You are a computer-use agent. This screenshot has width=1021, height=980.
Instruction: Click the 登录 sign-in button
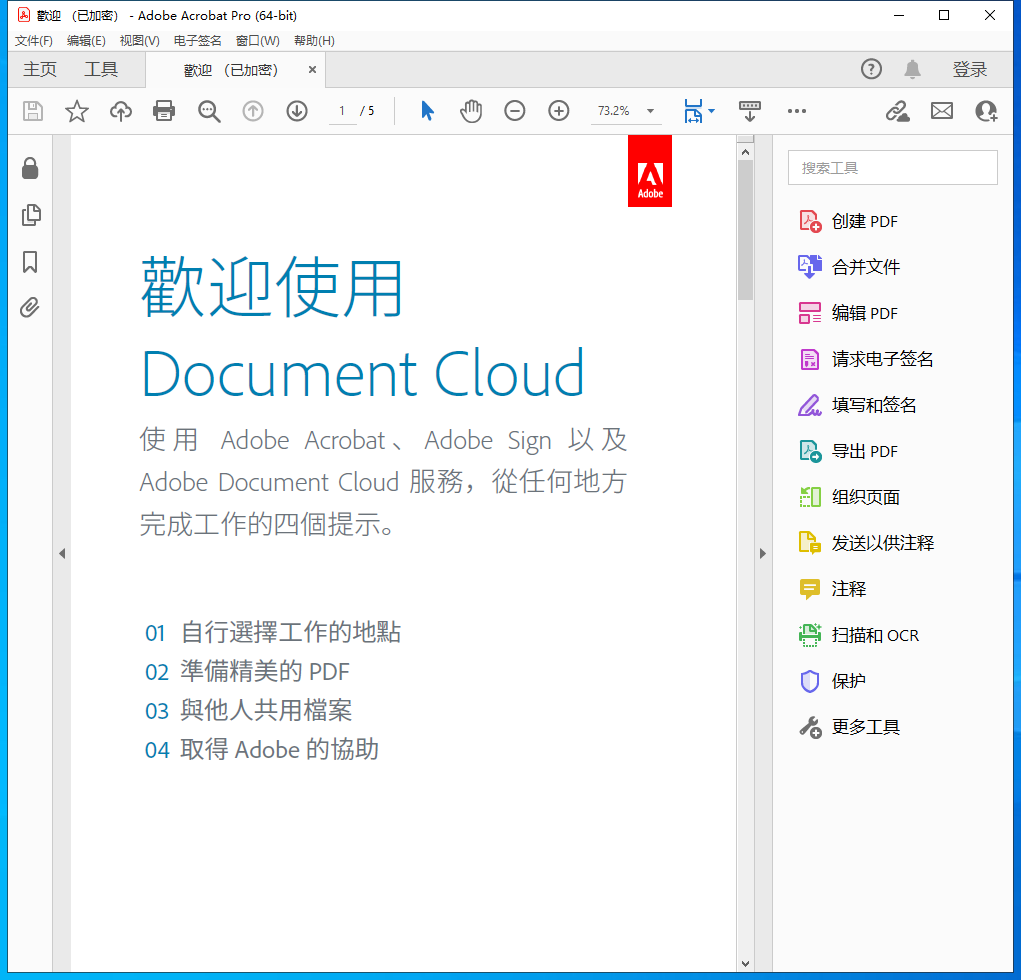[x=969, y=69]
